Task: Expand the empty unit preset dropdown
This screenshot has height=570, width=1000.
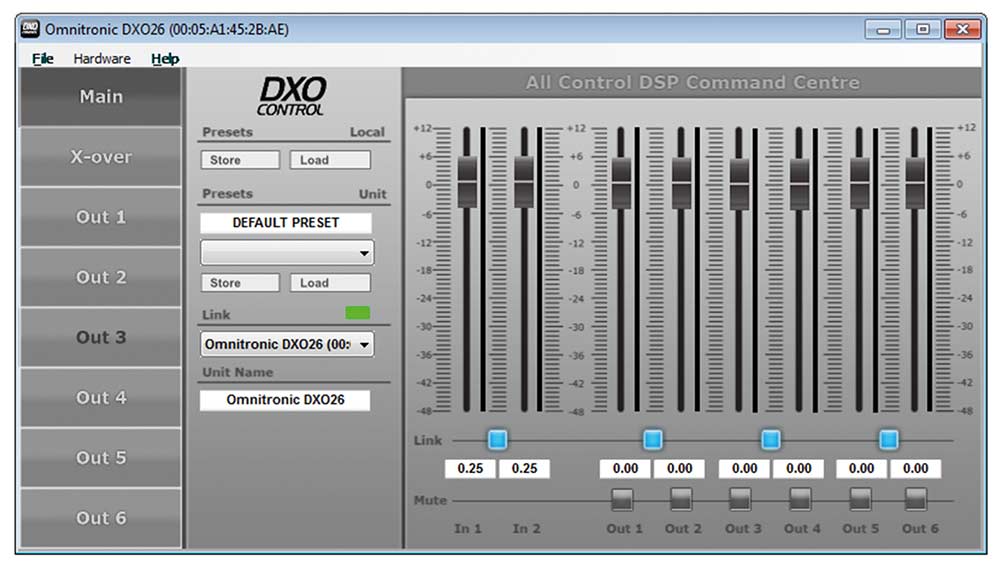Action: 287,253
